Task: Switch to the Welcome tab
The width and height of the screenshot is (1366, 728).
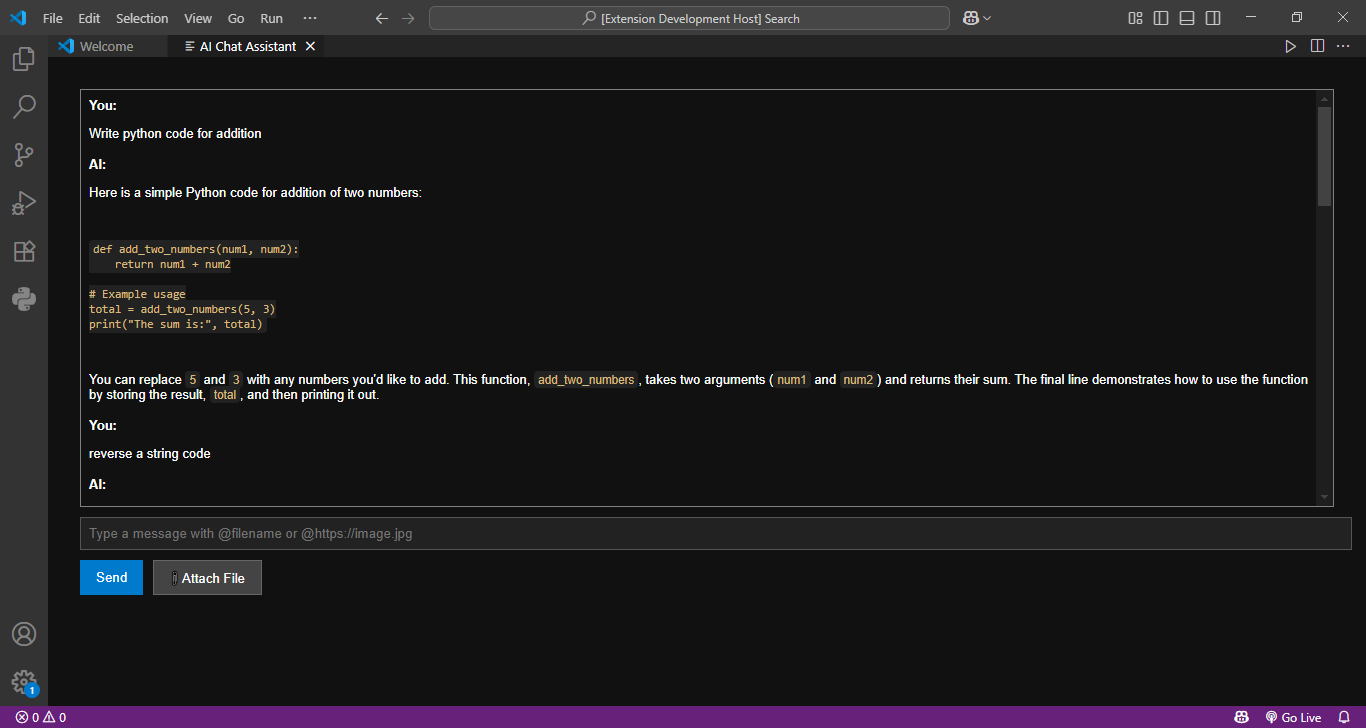Action: point(104,45)
